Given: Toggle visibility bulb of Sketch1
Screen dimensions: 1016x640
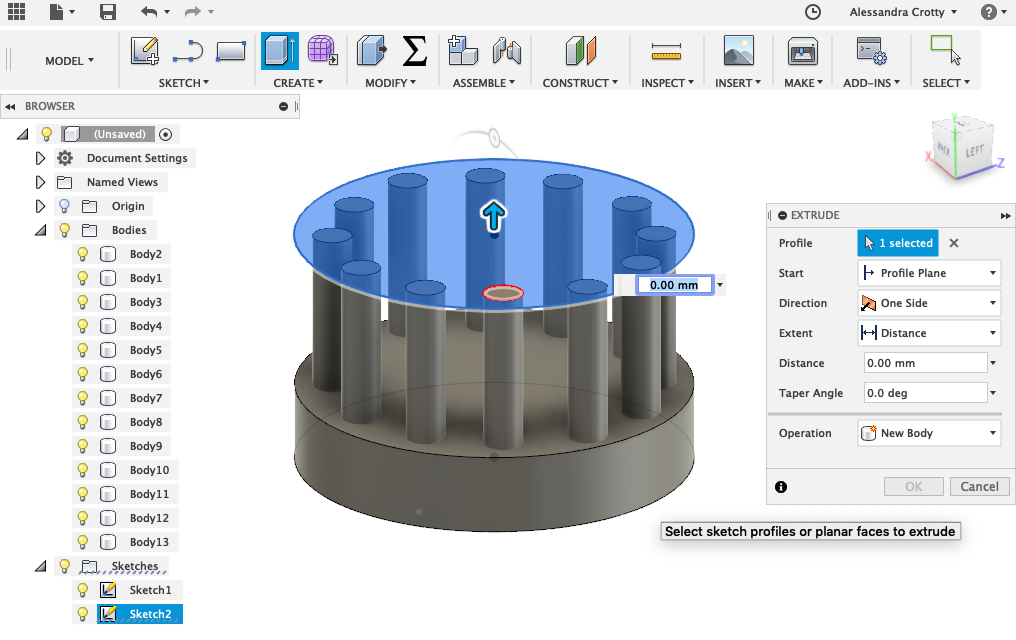Looking at the screenshot, I should pyautogui.click(x=82, y=589).
